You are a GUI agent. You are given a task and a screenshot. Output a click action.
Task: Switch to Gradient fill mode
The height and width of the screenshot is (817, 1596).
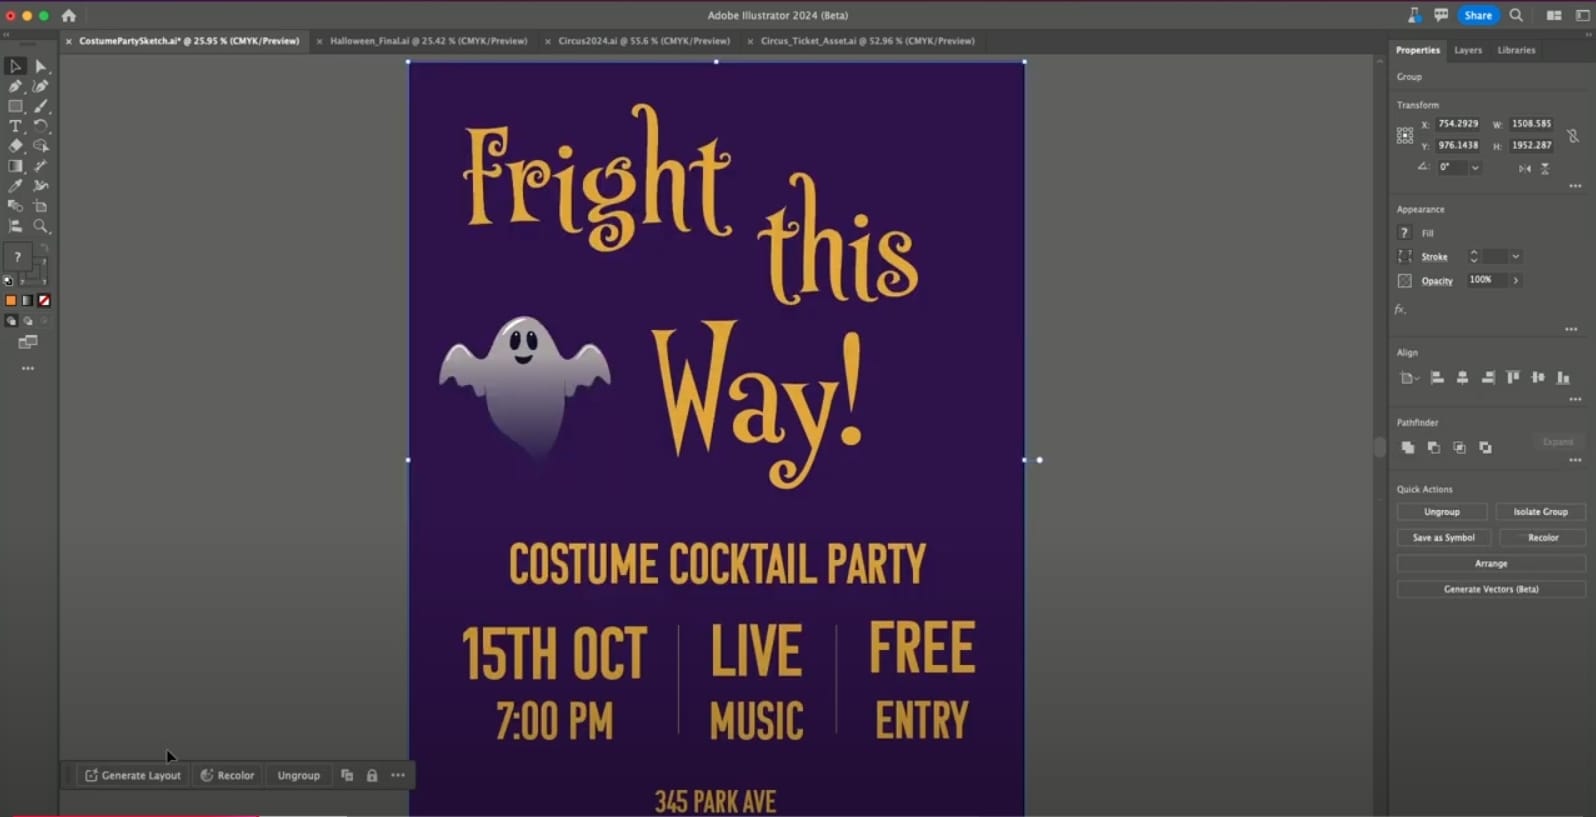tap(28, 300)
